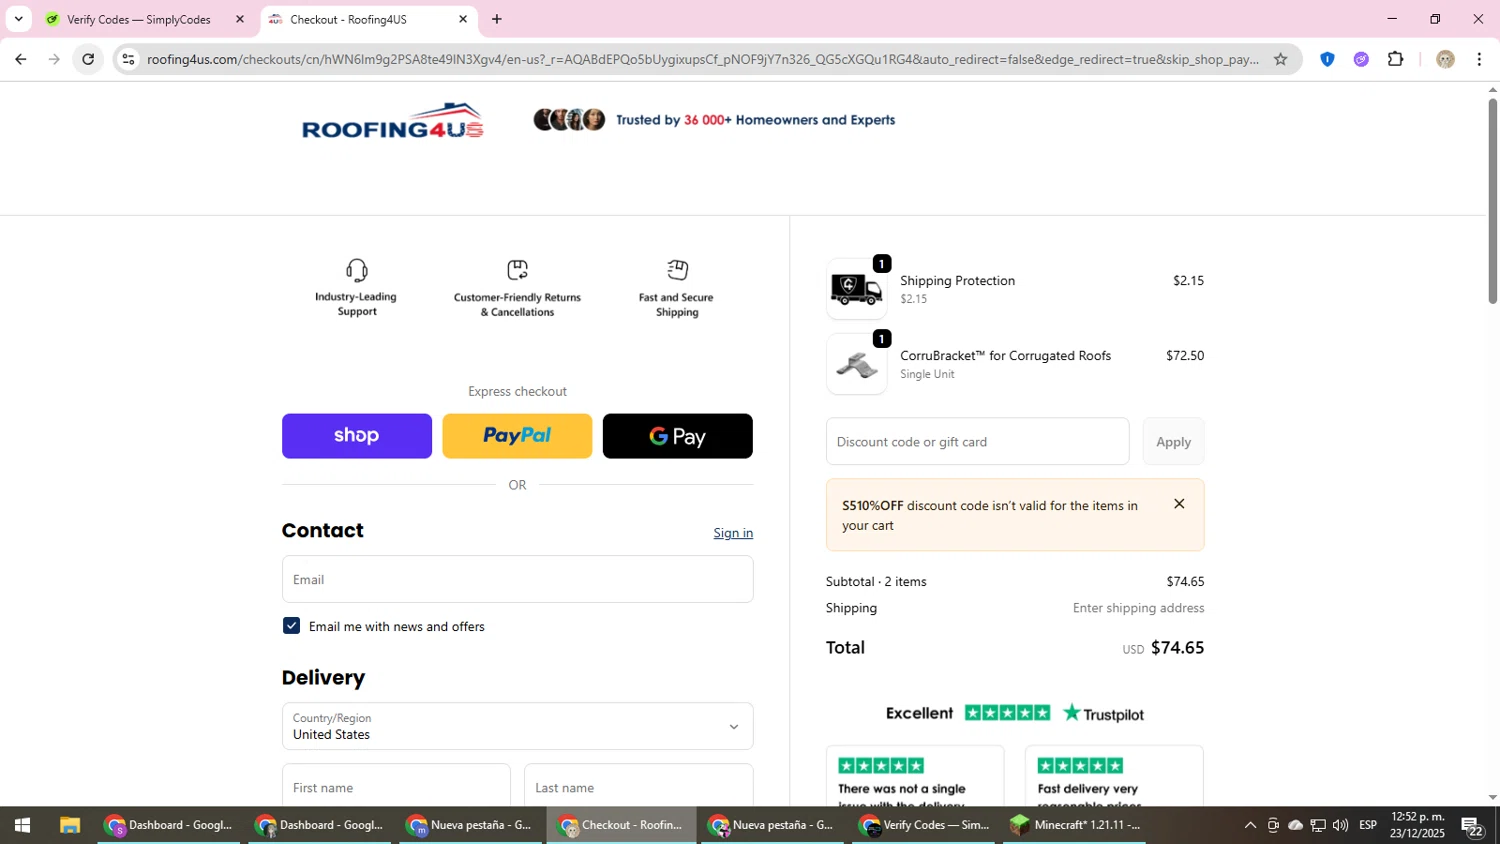The width and height of the screenshot is (1500, 844).
Task: Click the ESP language indicator in tray
Action: point(1368,825)
